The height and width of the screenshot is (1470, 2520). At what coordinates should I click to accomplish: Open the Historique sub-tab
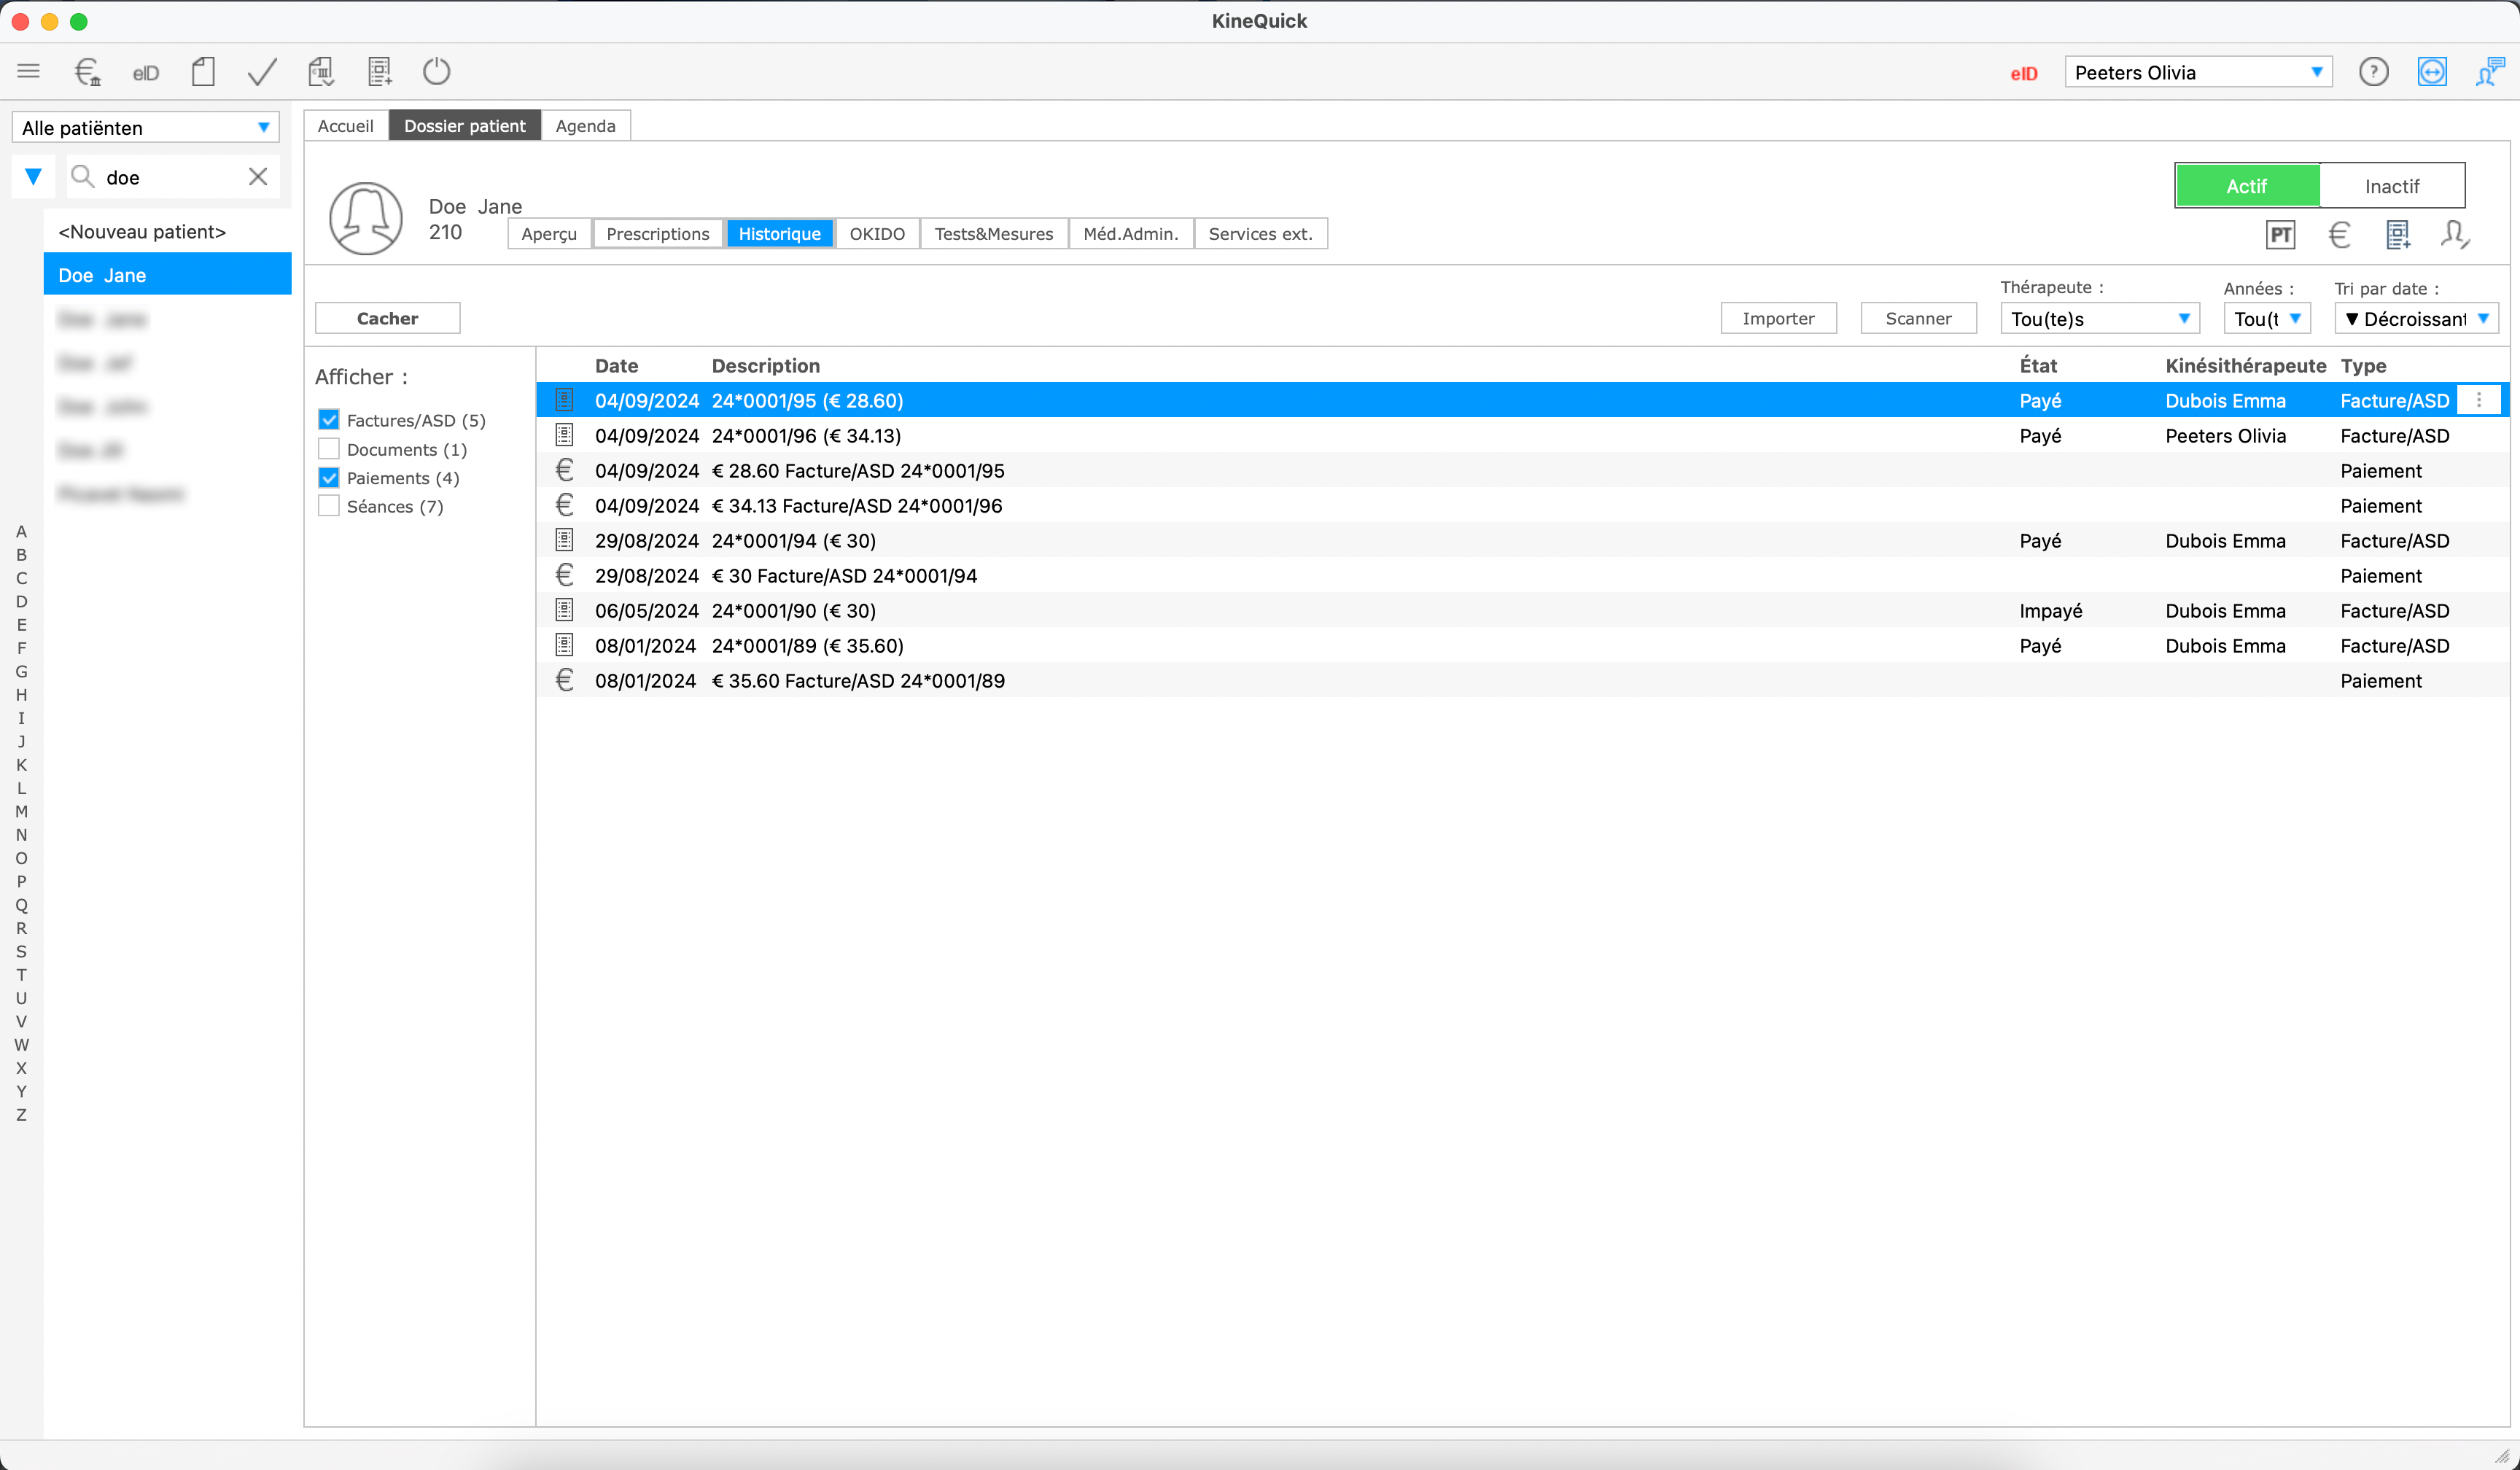780,234
